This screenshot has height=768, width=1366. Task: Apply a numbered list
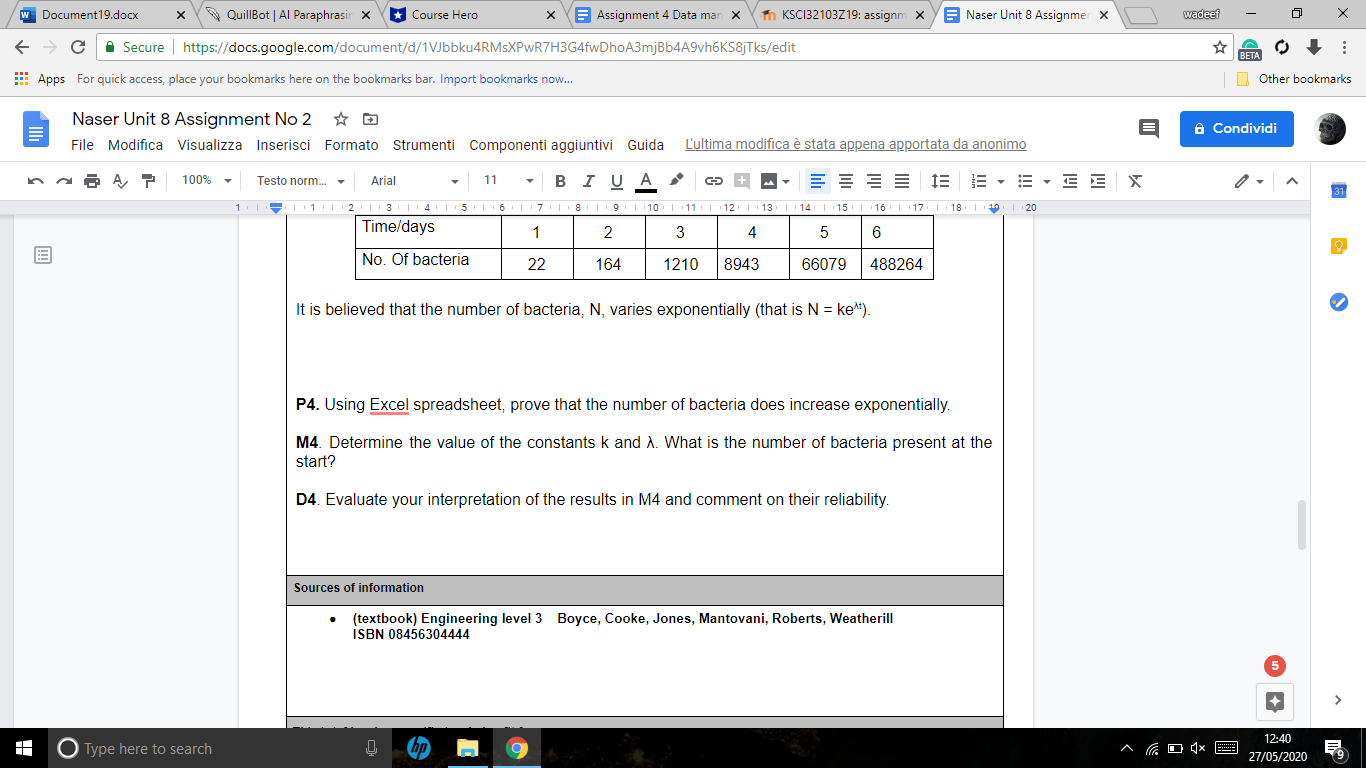pos(978,181)
